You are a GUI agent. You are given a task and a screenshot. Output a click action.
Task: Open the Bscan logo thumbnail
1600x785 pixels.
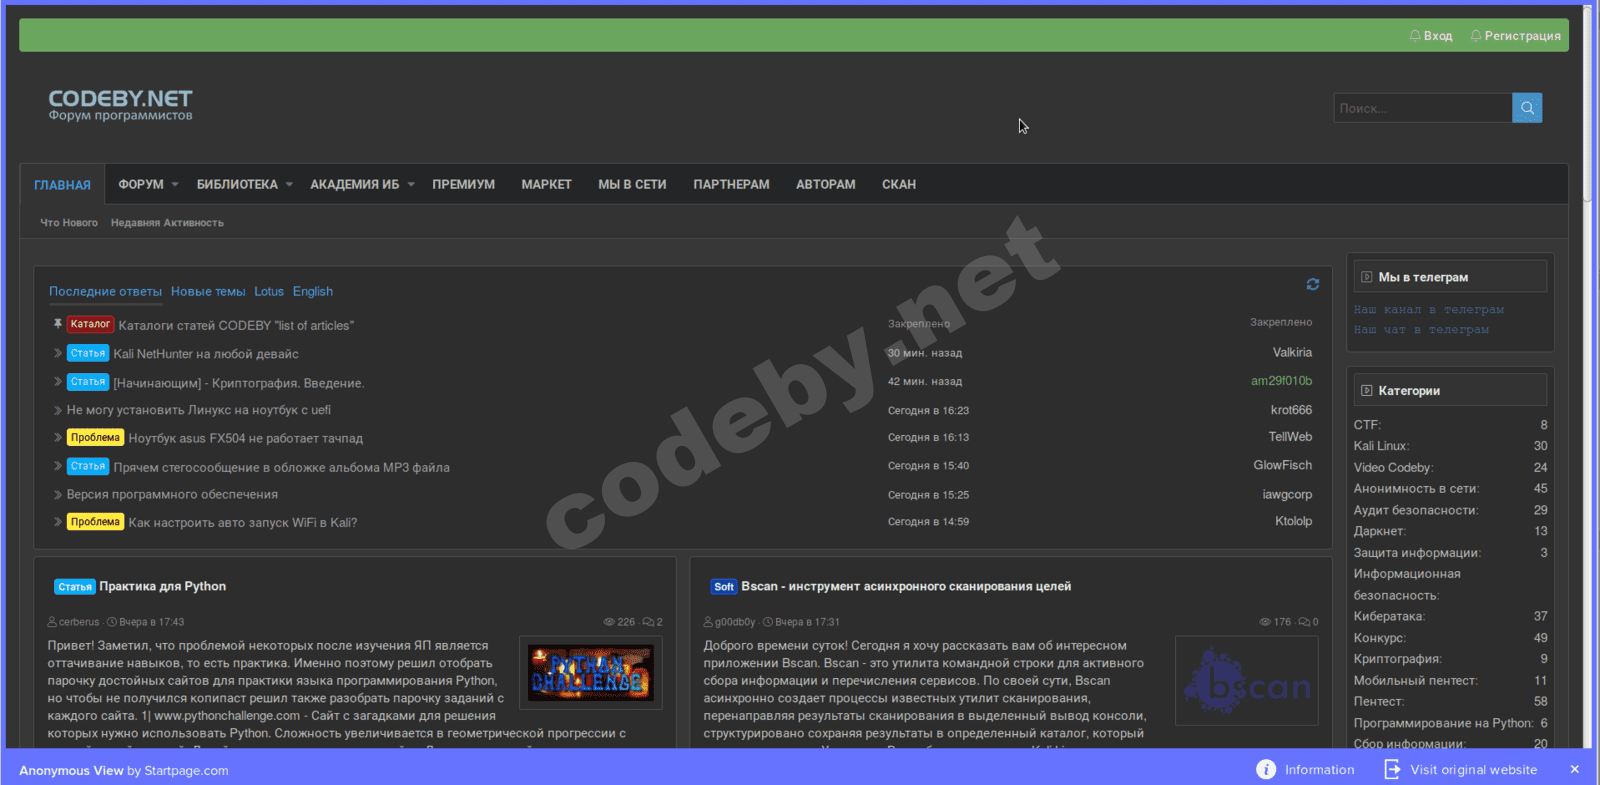1247,681
